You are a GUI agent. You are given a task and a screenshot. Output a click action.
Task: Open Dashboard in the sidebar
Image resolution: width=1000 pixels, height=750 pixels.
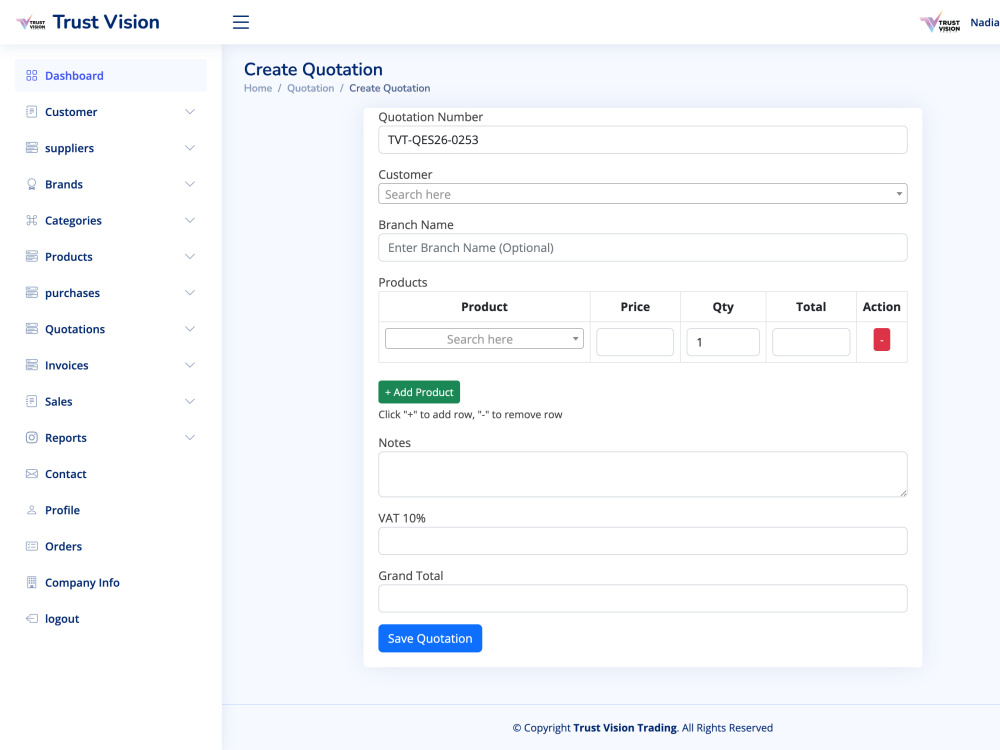[x=110, y=75]
